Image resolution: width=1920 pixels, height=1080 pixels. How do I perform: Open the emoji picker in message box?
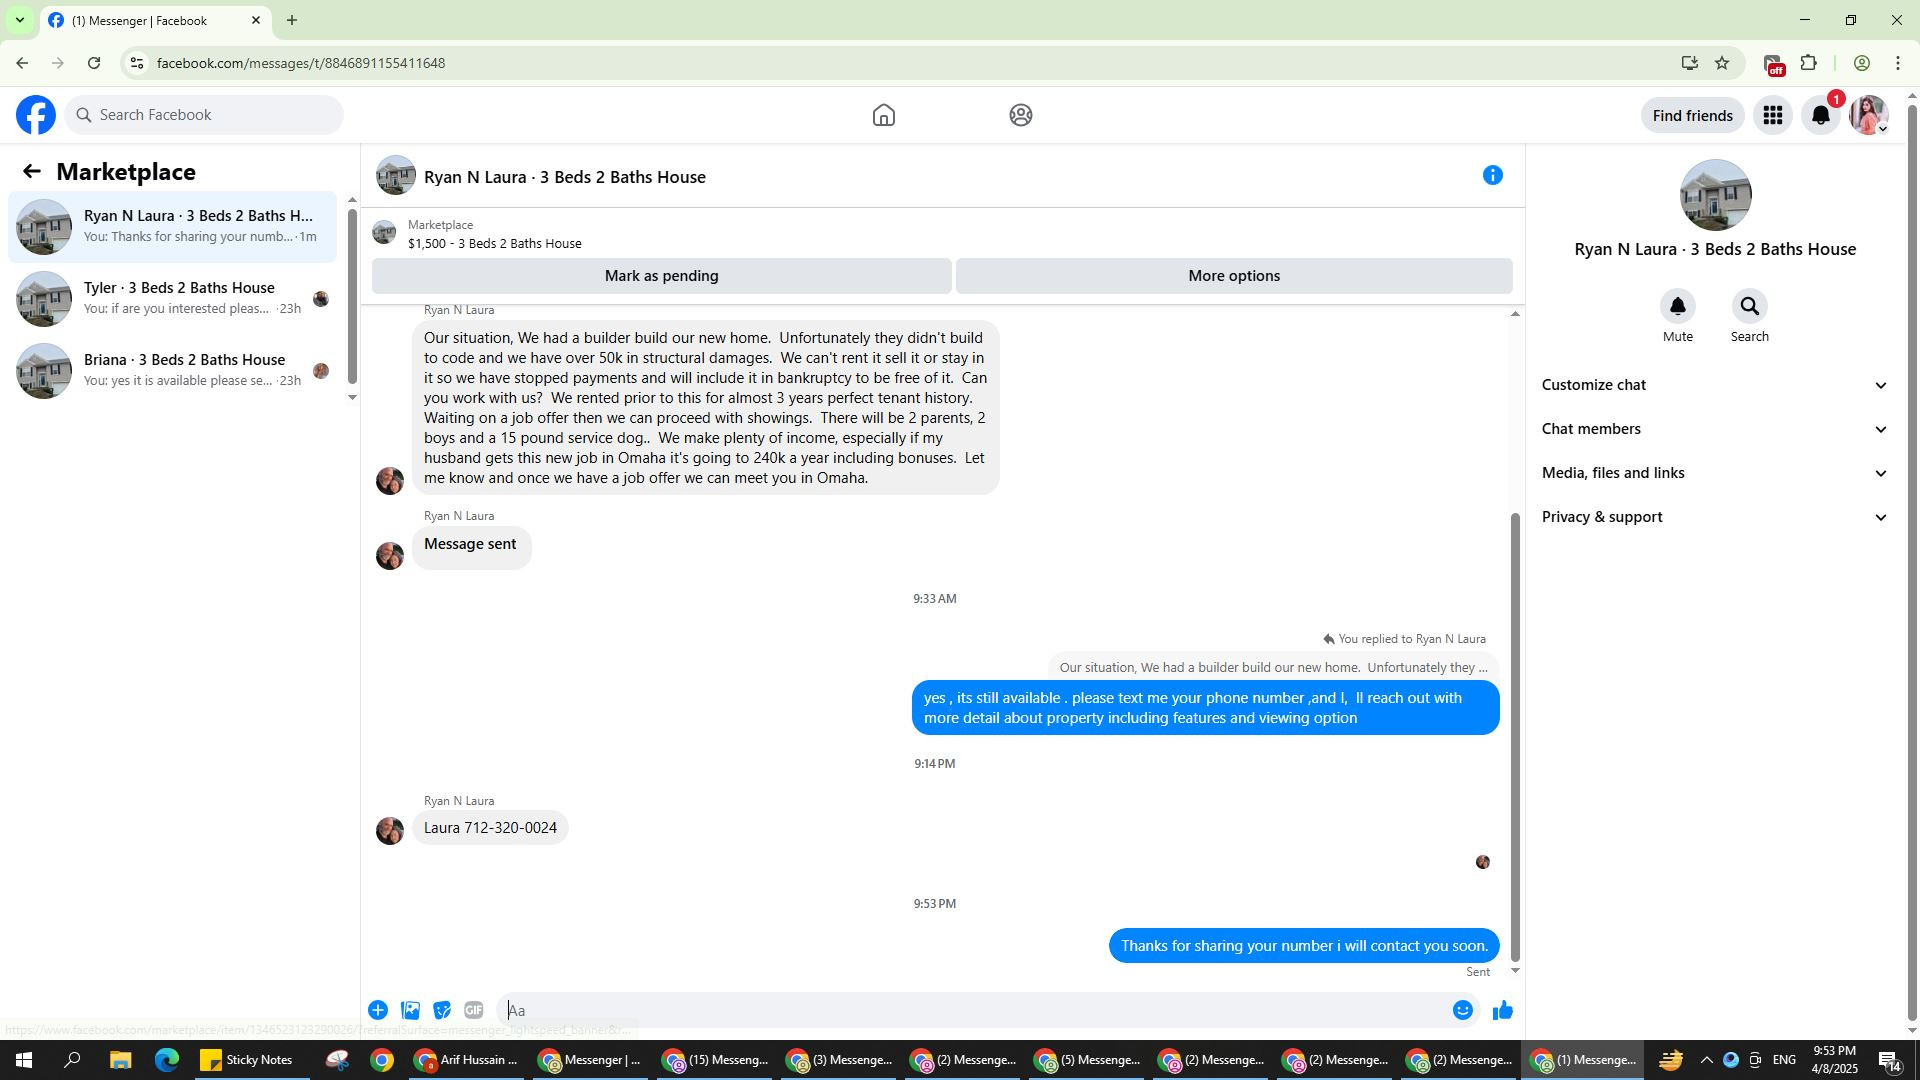click(1462, 1010)
